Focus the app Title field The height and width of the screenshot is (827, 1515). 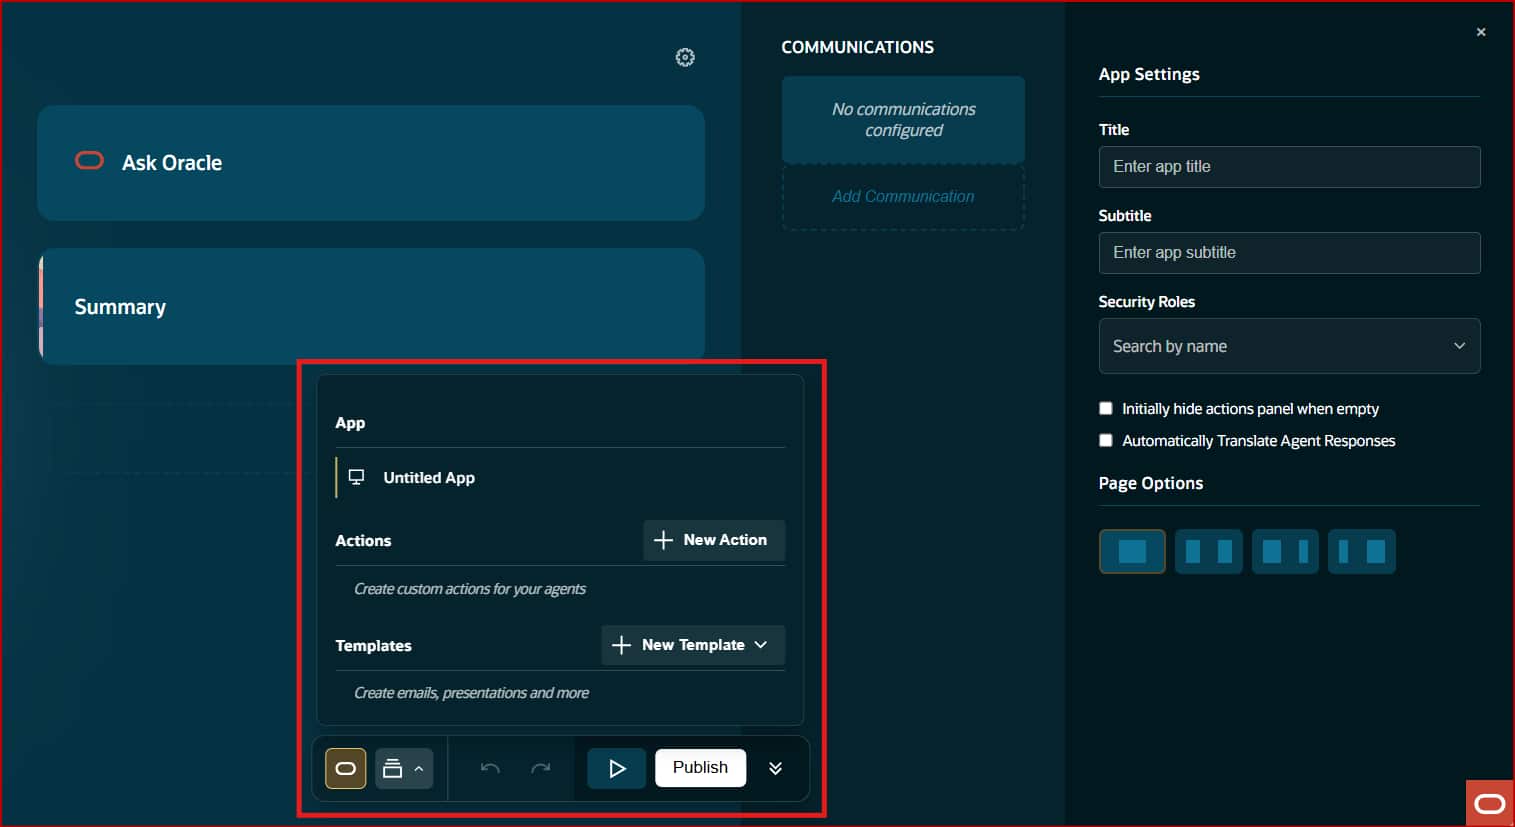(x=1289, y=167)
